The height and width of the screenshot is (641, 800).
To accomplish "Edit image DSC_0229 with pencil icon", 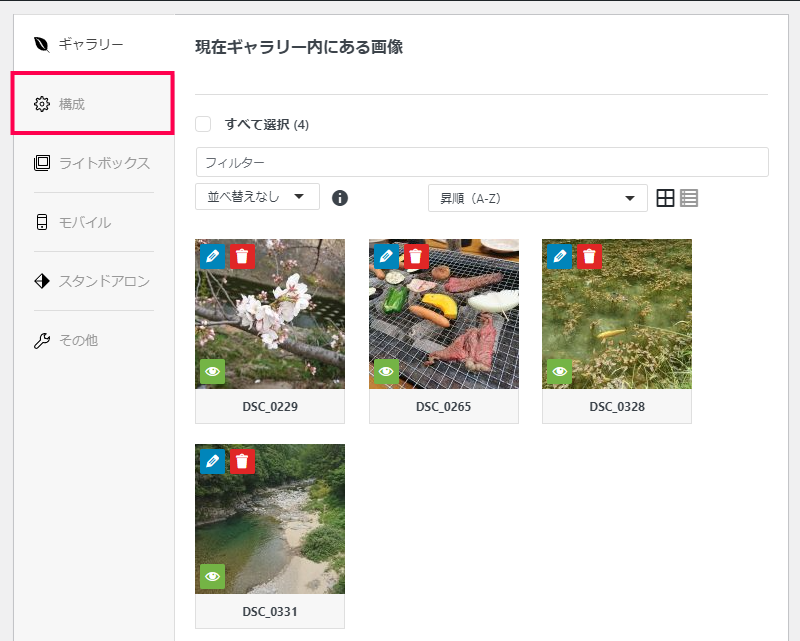I will (212, 256).
